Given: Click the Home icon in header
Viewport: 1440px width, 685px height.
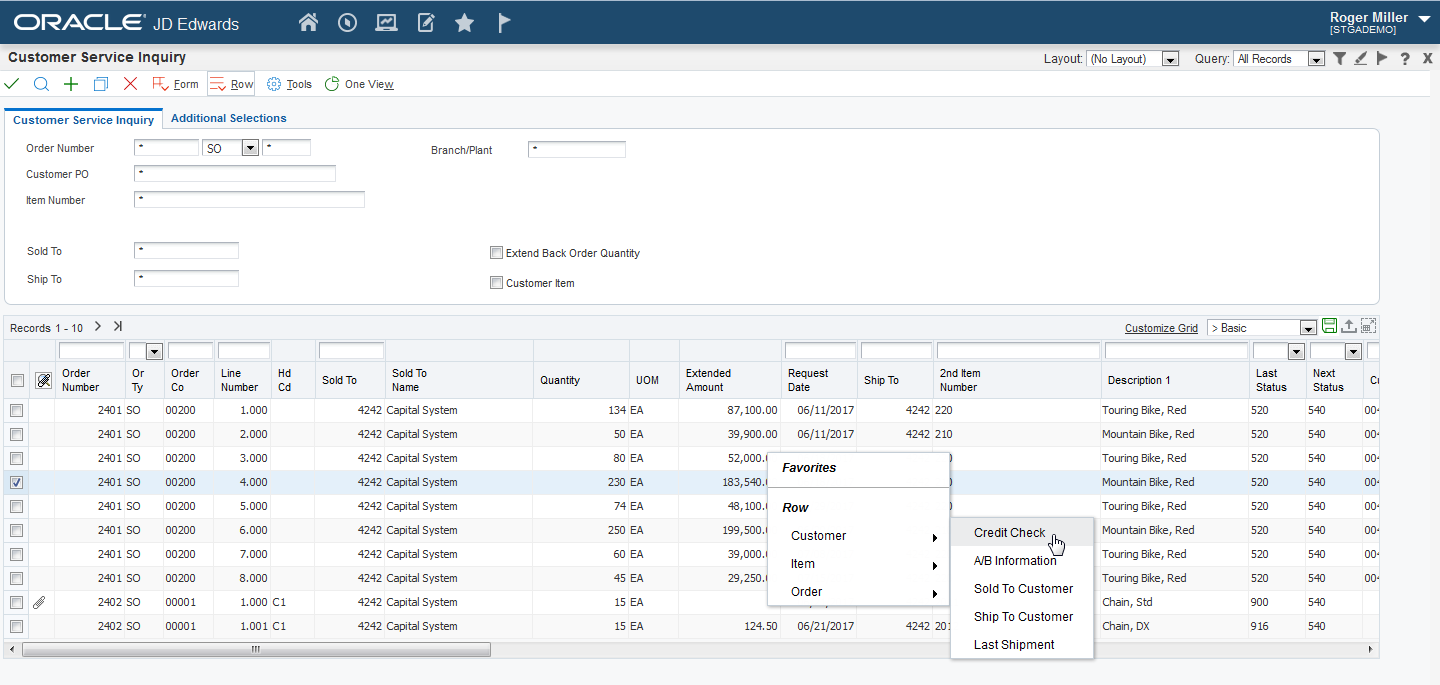Looking at the screenshot, I should (308, 22).
